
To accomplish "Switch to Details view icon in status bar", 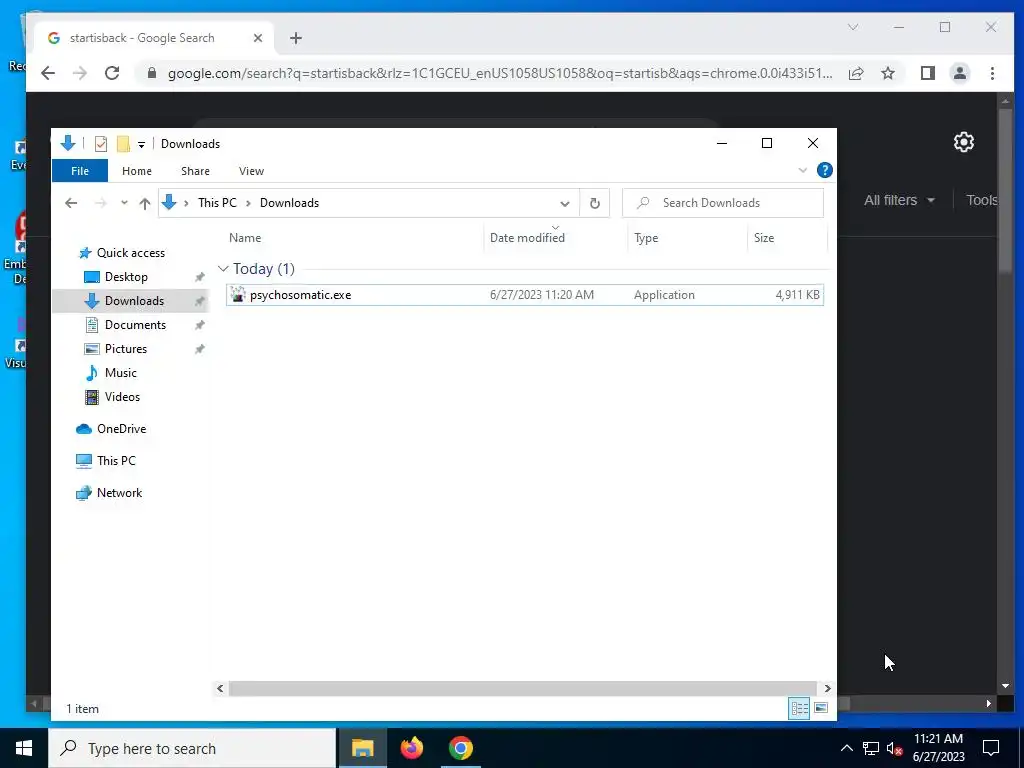I will click(x=799, y=709).
